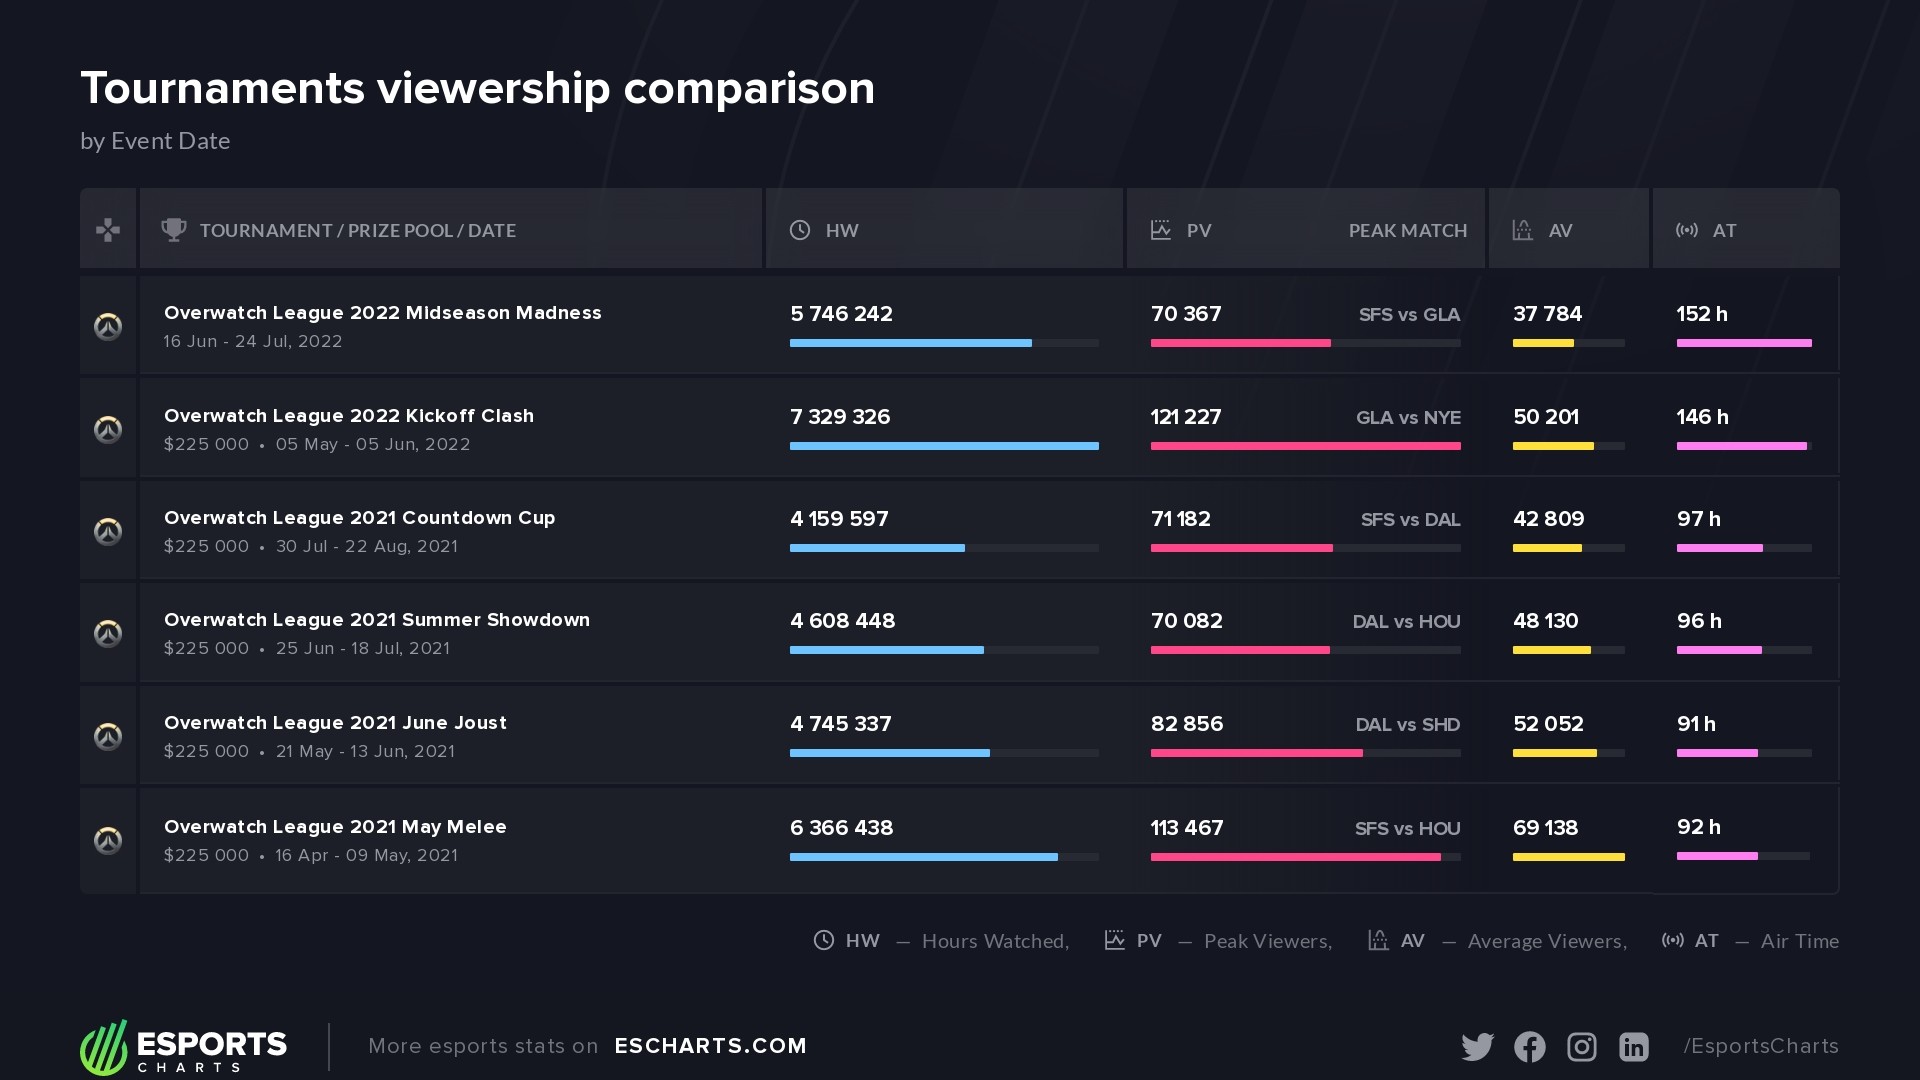Select the AV column header
Viewport: 1920px width, 1080px height.
pyautogui.click(x=1560, y=231)
